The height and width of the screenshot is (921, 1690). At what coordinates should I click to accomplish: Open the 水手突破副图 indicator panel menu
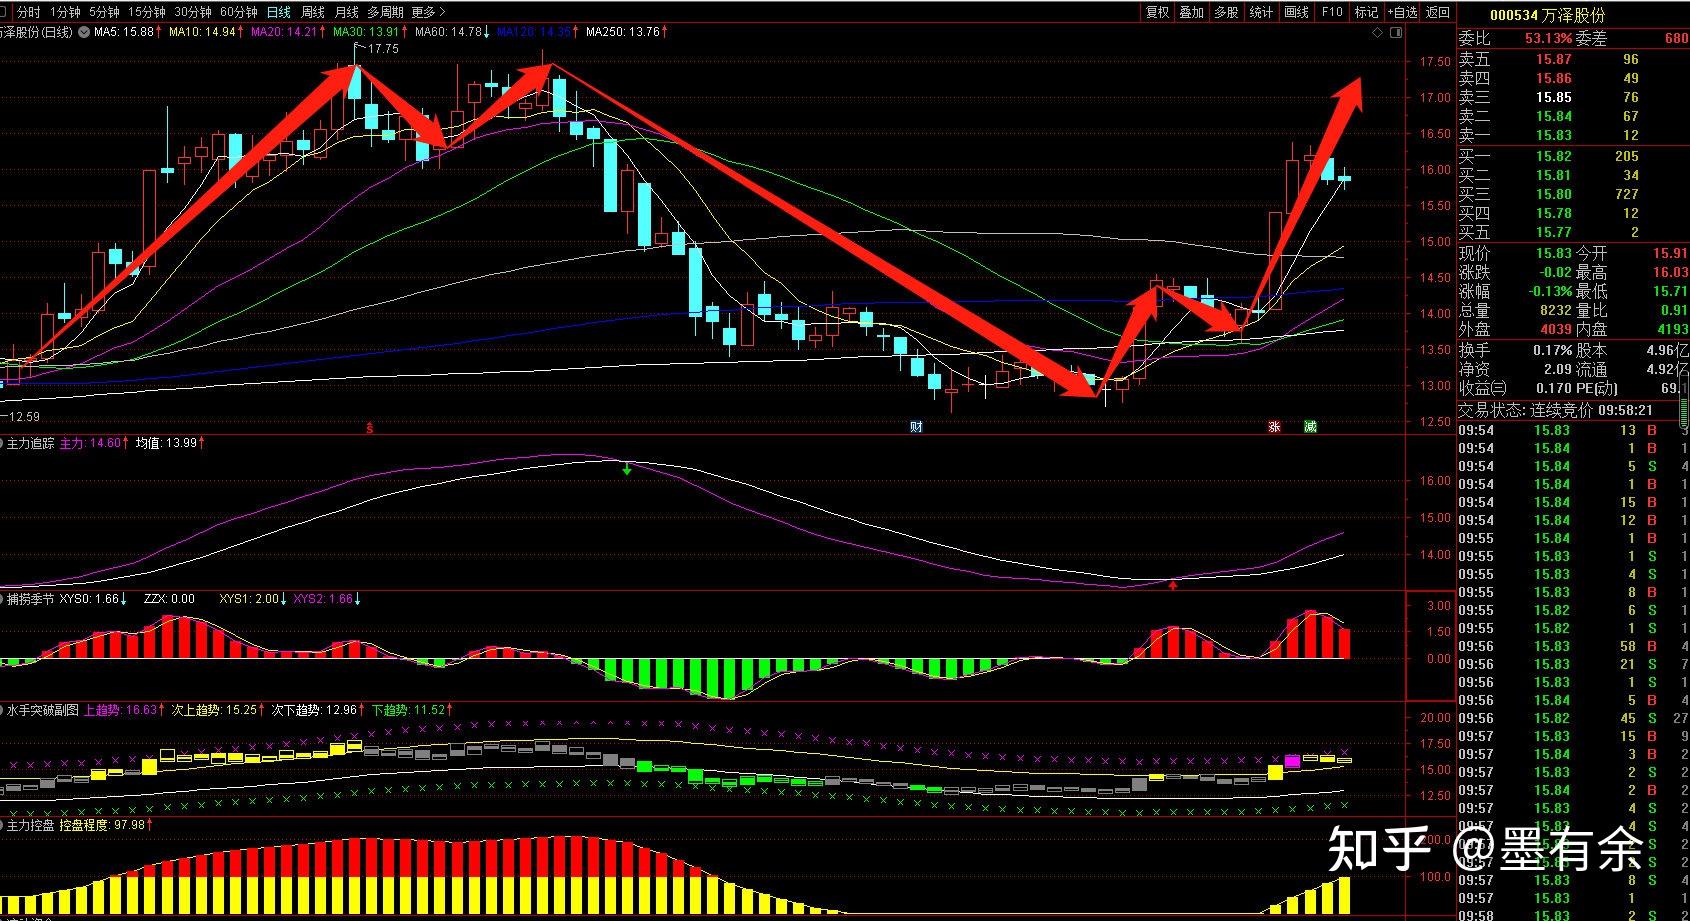(x=40, y=710)
